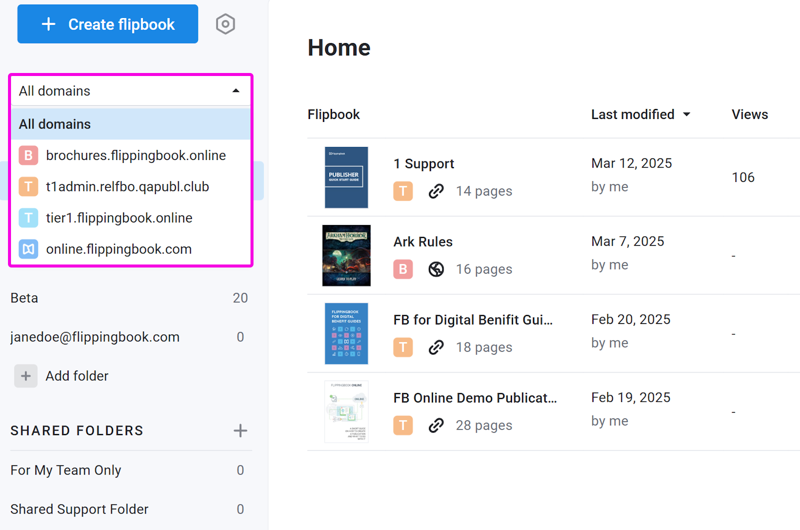Click Mar 7, 2025 date
This screenshot has height=530, width=800.
pyautogui.click(x=628, y=241)
